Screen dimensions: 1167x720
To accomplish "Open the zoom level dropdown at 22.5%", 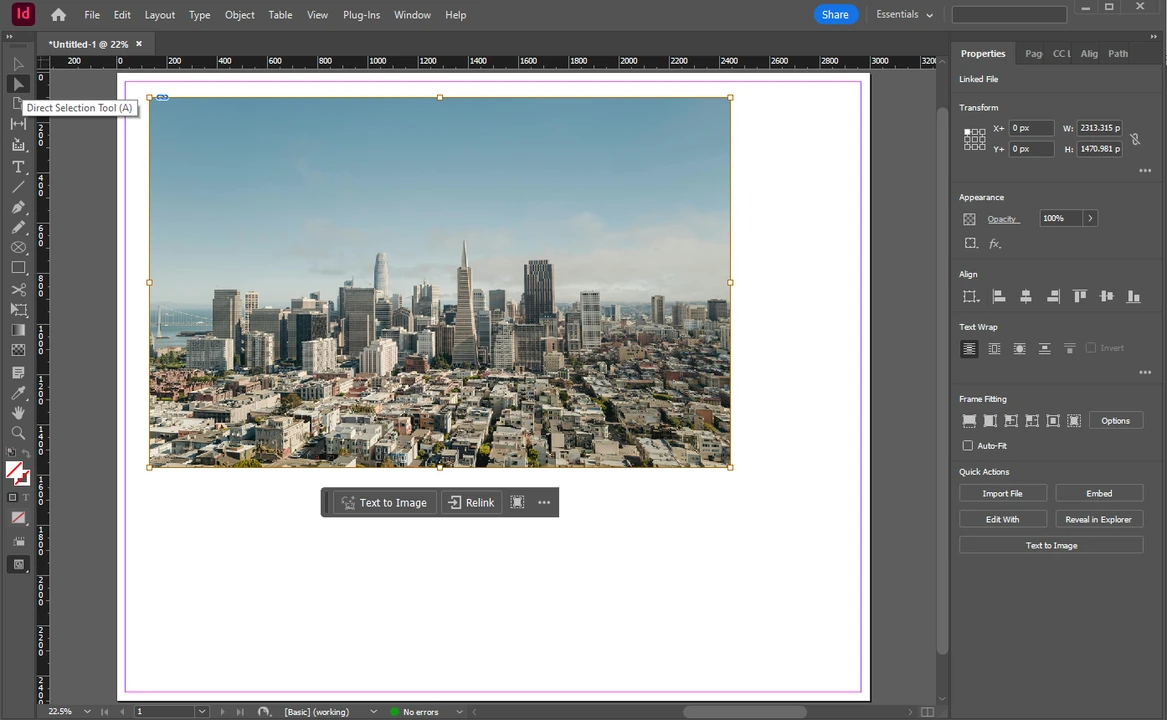I will [x=87, y=712].
